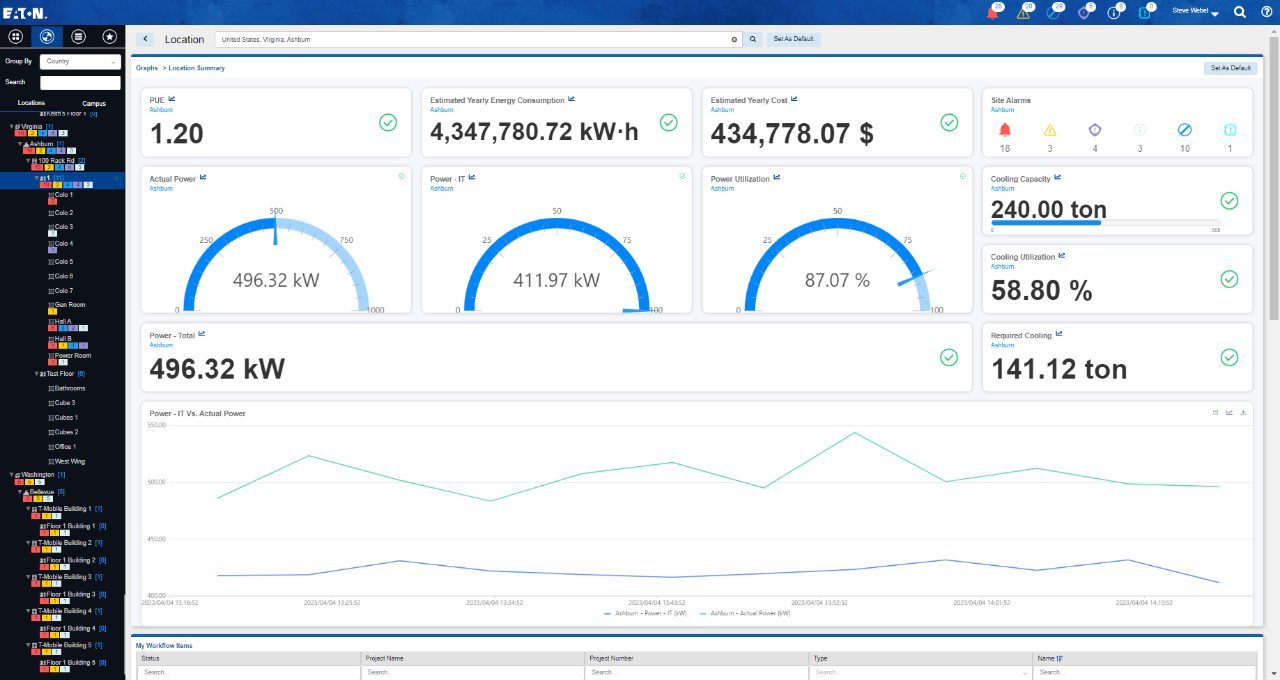1280x680 pixels.
Task: Open critical alarms red bell in header
Action: click(992, 12)
